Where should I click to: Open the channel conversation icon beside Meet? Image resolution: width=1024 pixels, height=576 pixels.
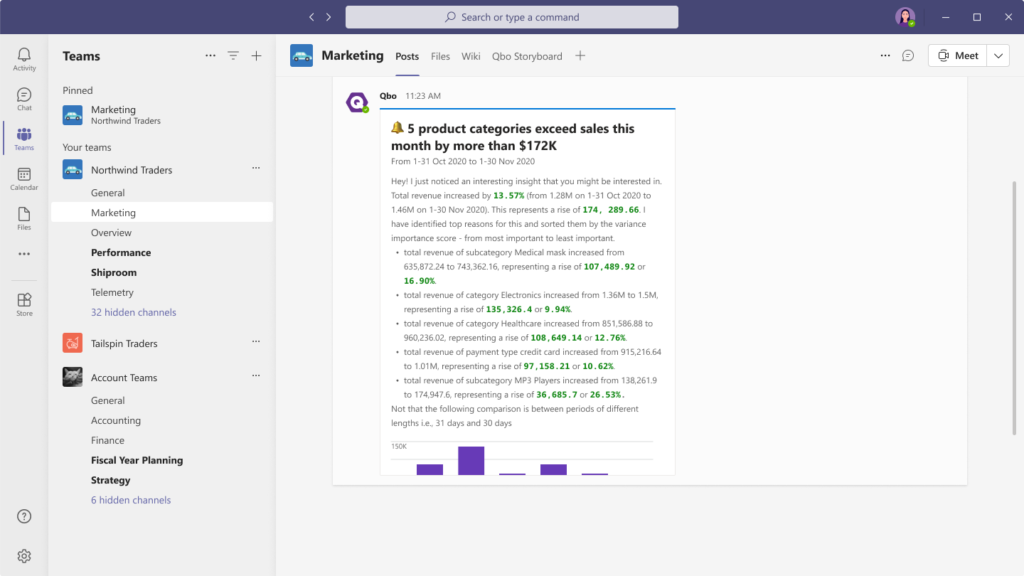[908, 56]
